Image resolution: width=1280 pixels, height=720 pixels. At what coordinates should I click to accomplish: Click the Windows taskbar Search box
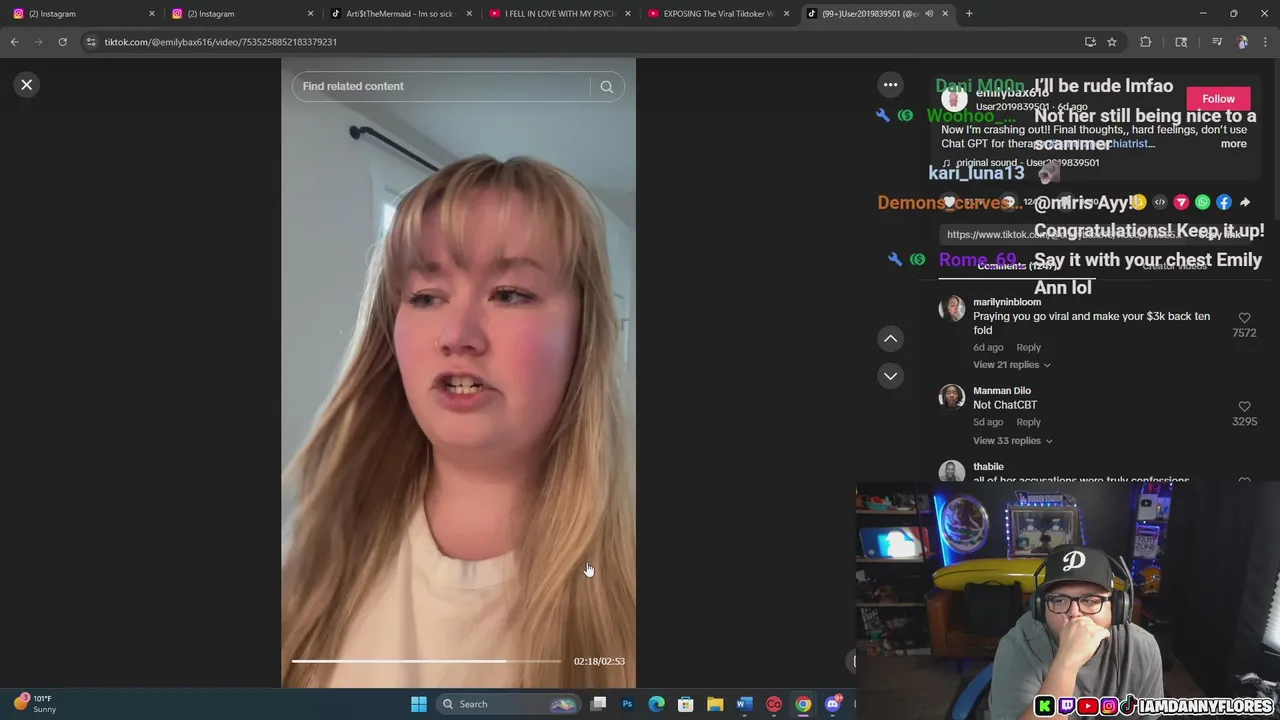(x=509, y=704)
